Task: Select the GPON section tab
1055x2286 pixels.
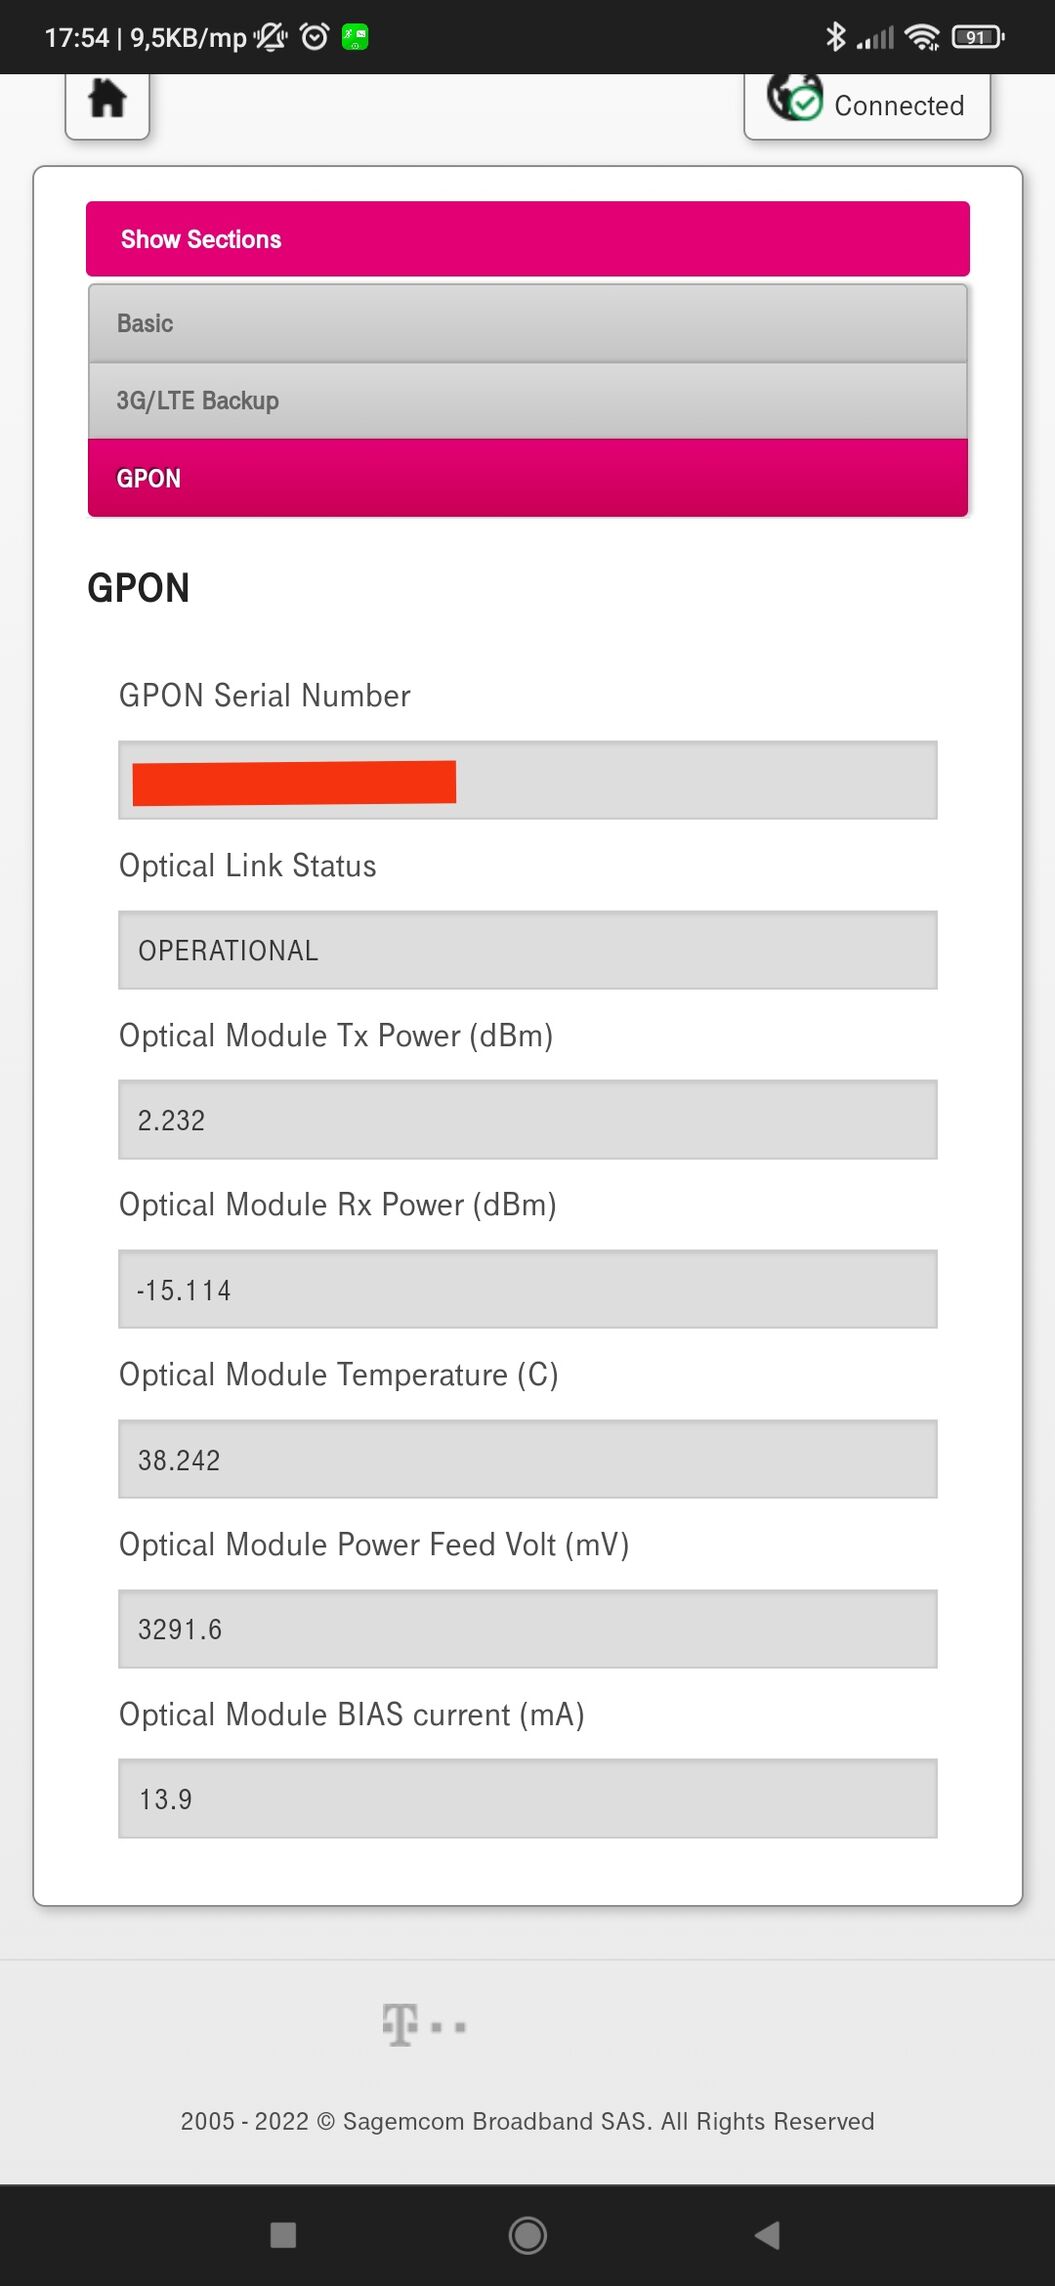Action: (527, 478)
